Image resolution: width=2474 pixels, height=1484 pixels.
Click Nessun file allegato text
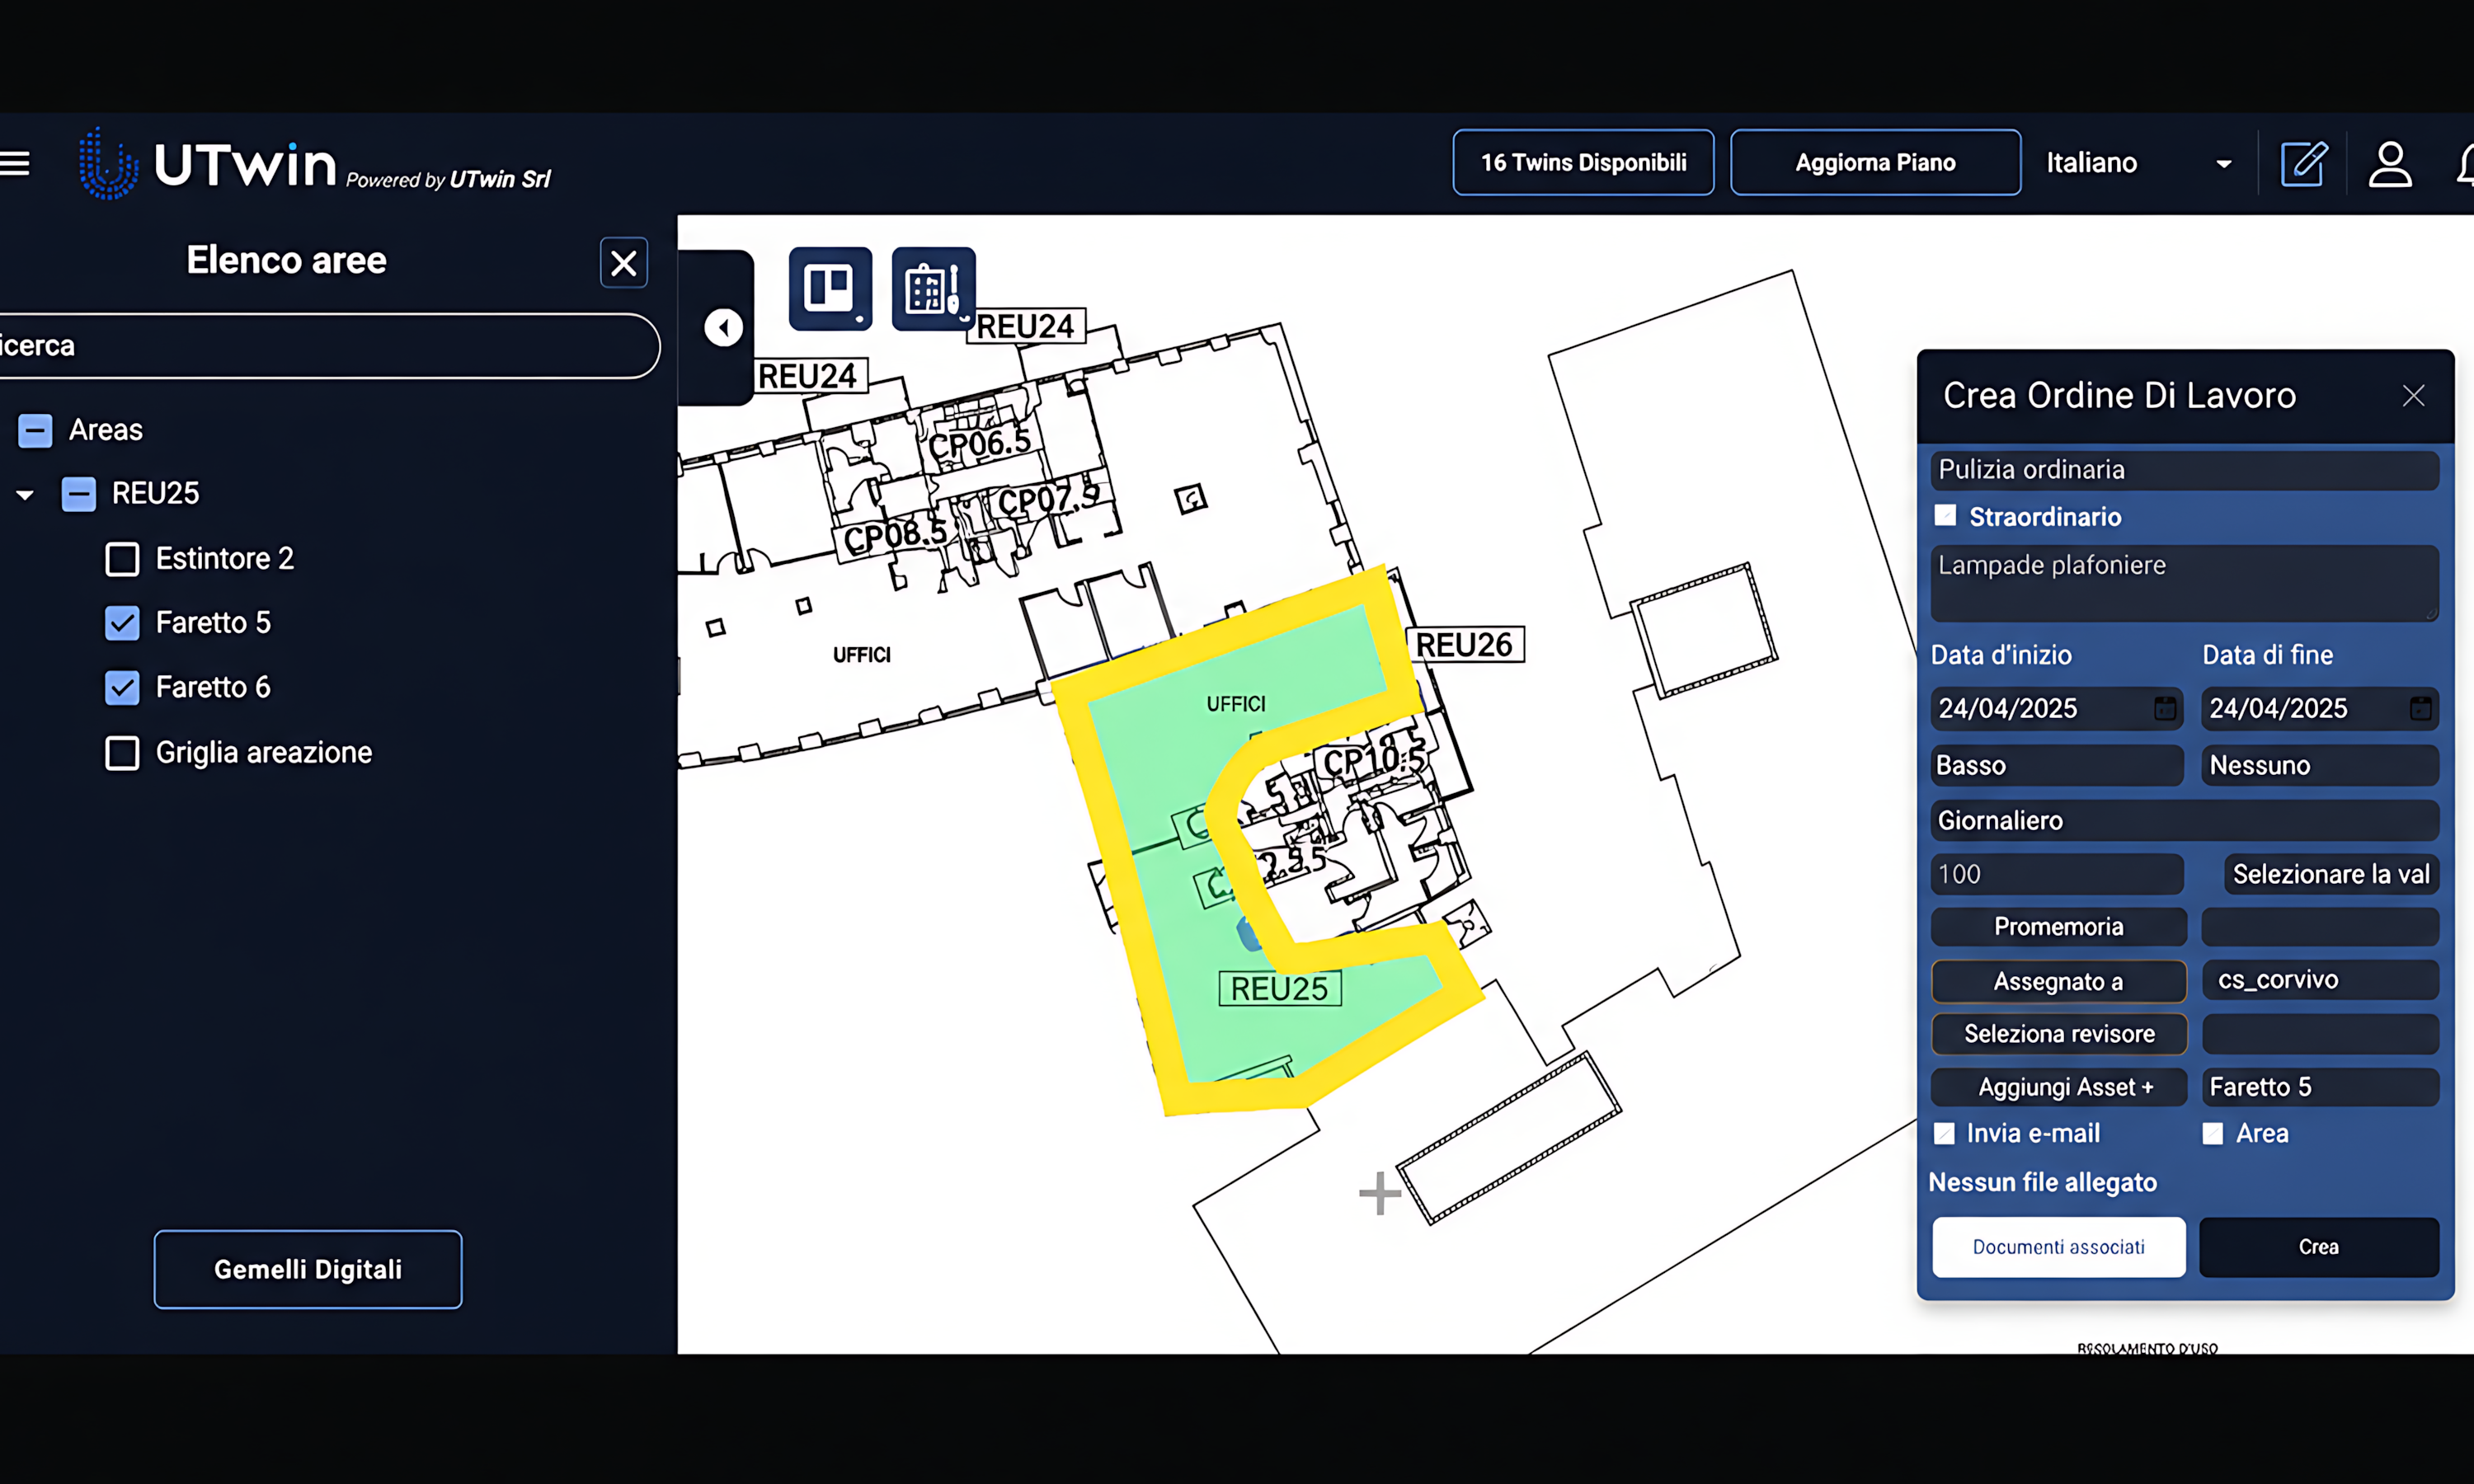2042,1182
